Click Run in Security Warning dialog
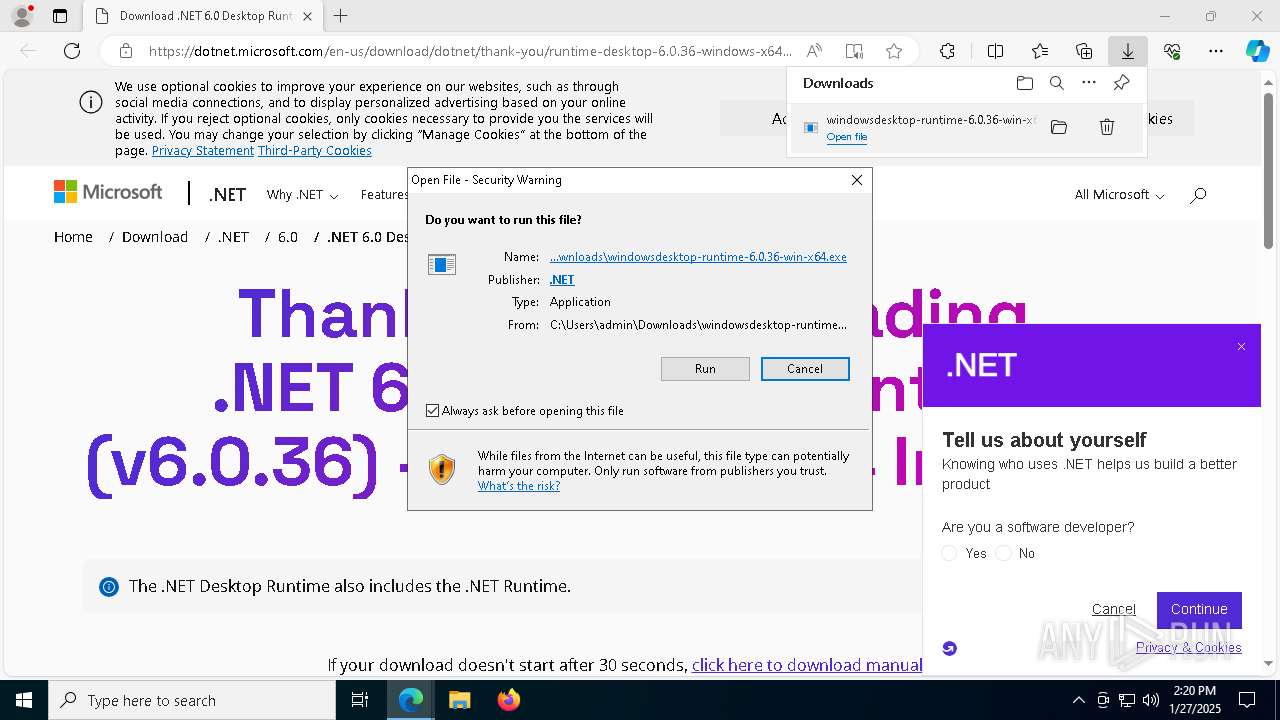1280x720 pixels. [705, 369]
